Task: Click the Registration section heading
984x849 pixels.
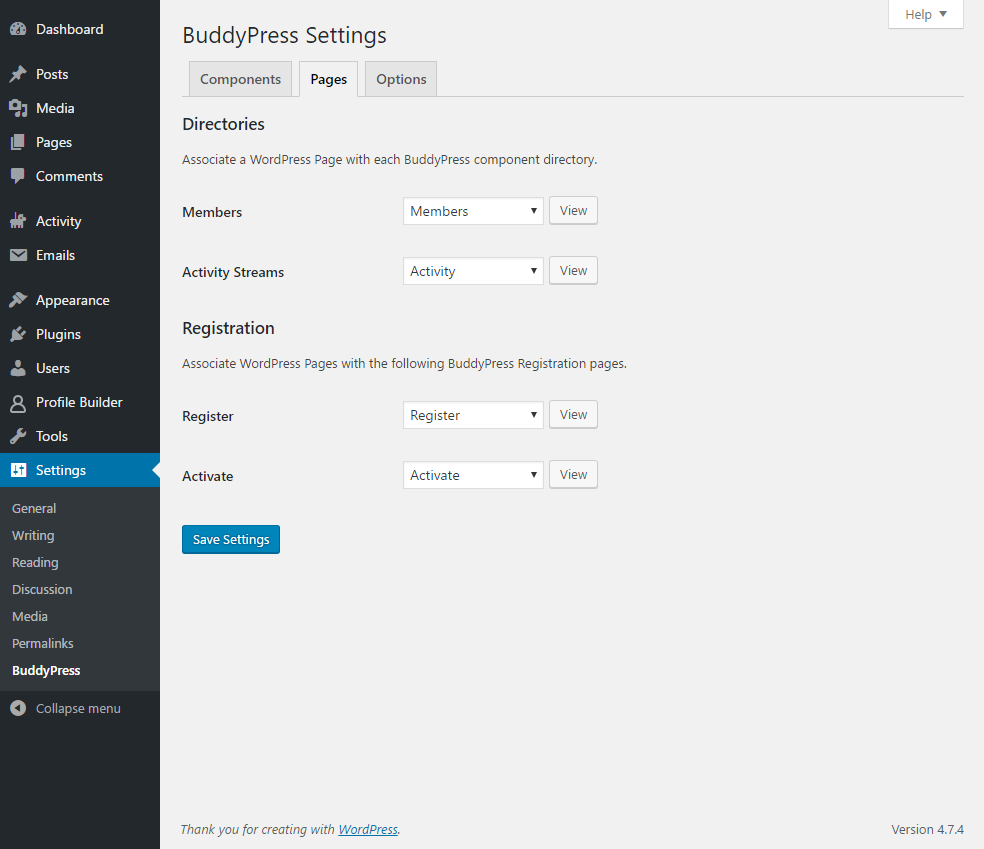Action: tap(228, 328)
